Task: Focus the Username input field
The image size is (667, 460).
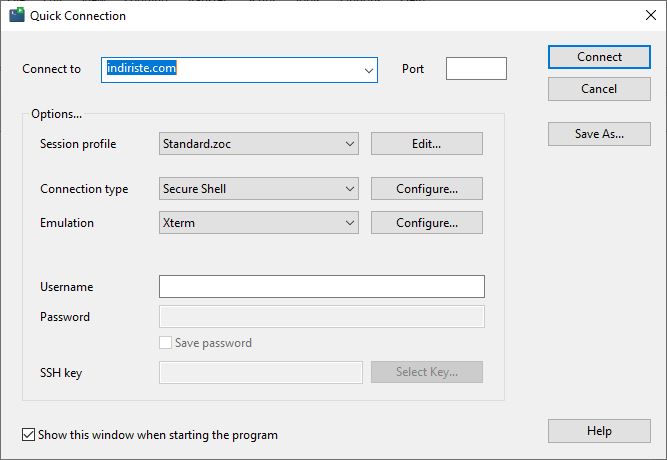Action: (322, 286)
